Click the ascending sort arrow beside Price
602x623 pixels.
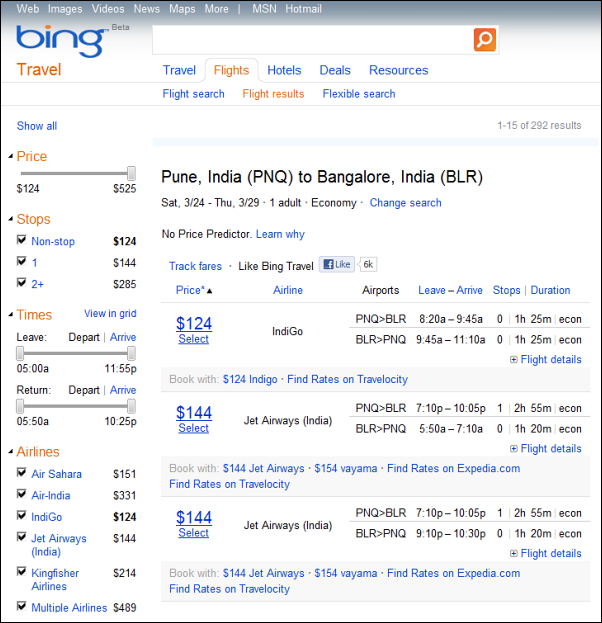point(209,291)
